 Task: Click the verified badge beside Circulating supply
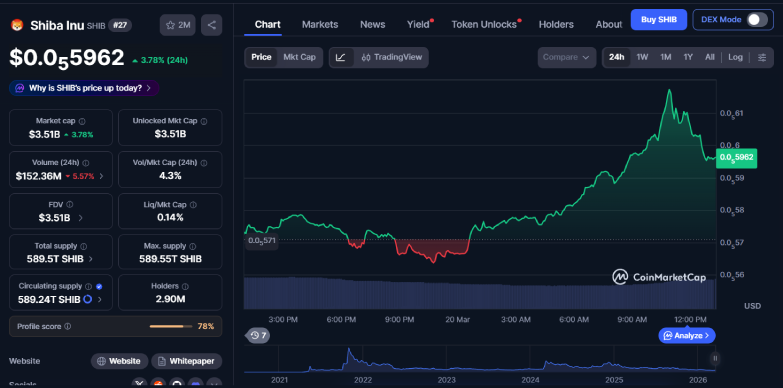click(x=99, y=287)
